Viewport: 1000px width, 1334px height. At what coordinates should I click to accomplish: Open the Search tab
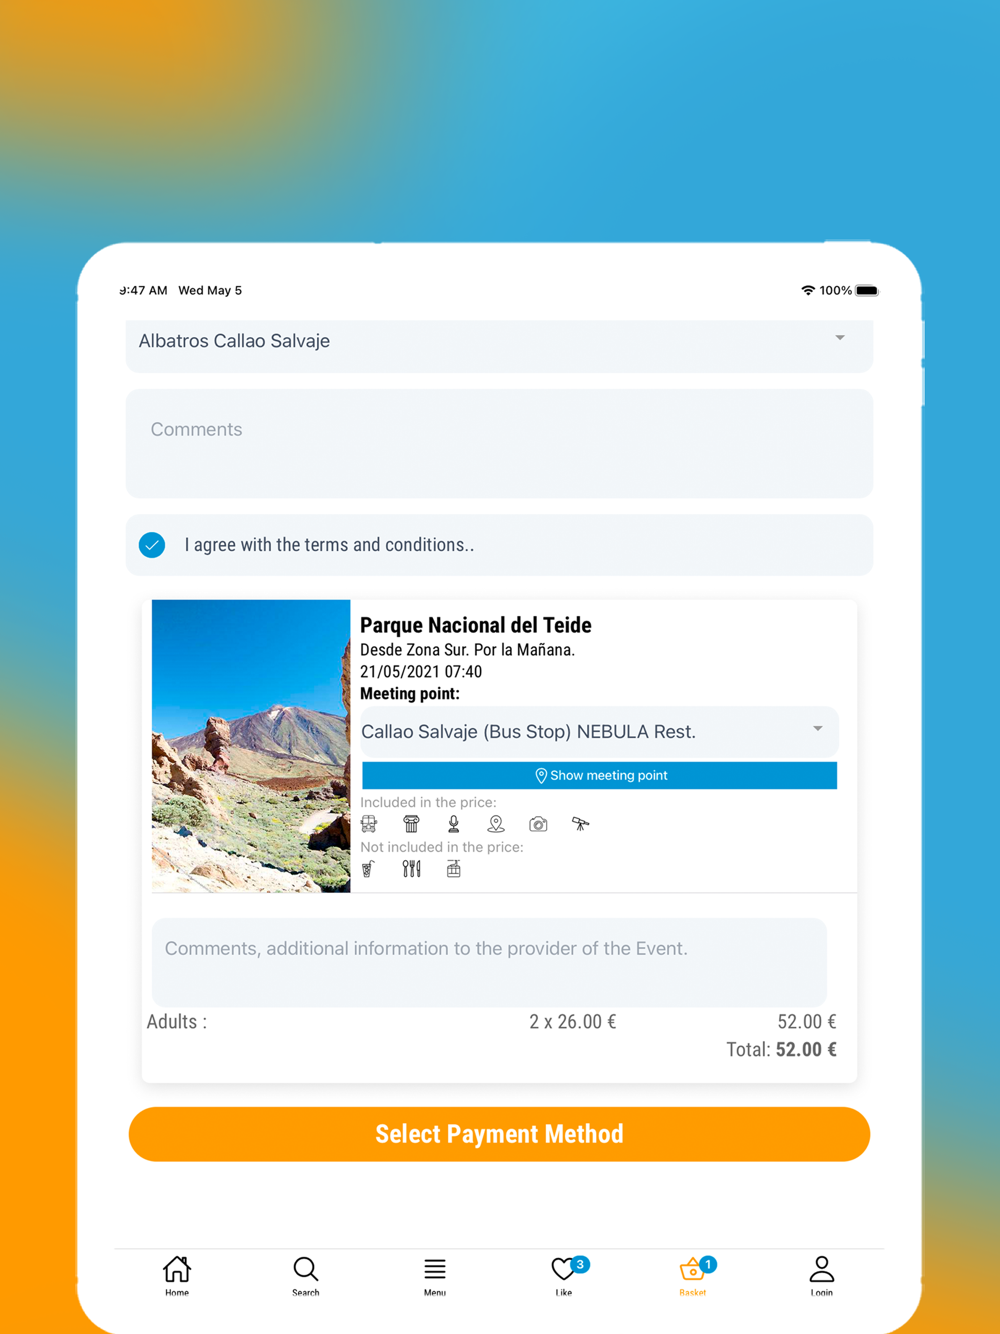tap(306, 1275)
